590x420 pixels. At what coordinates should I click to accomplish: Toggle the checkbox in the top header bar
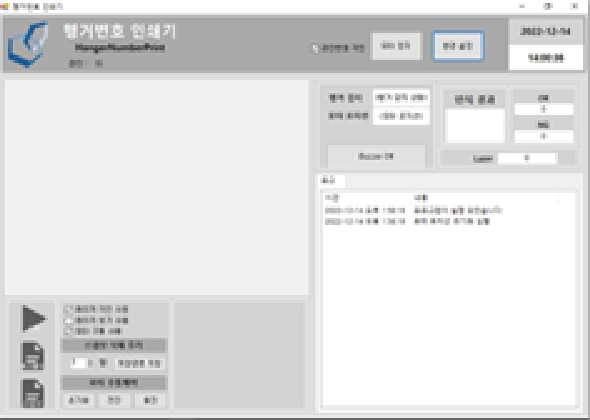pyautogui.click(x=315, y=48)
